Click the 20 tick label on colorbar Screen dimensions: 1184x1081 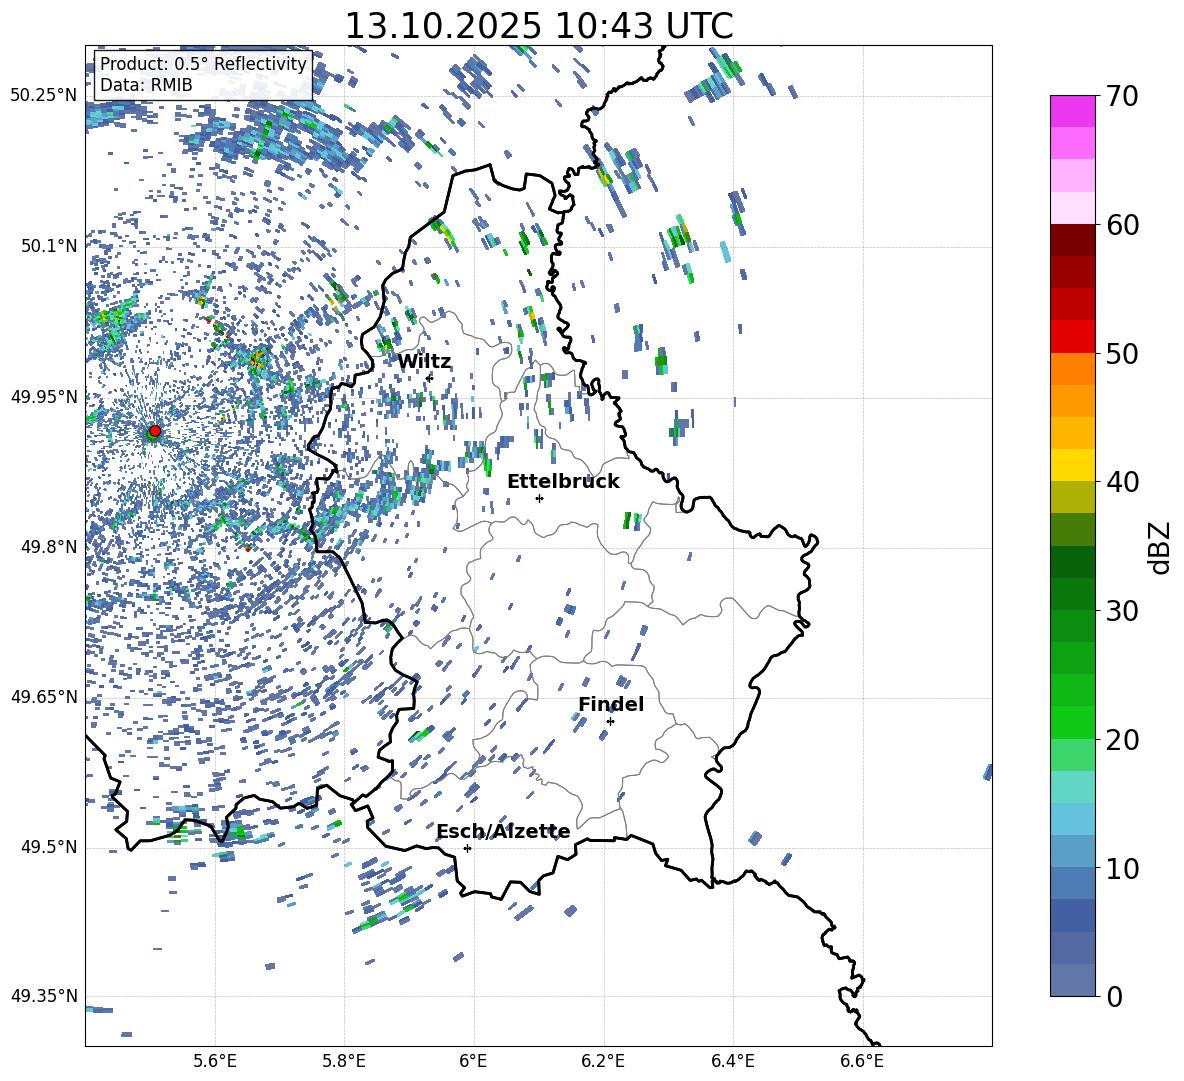1122,740
